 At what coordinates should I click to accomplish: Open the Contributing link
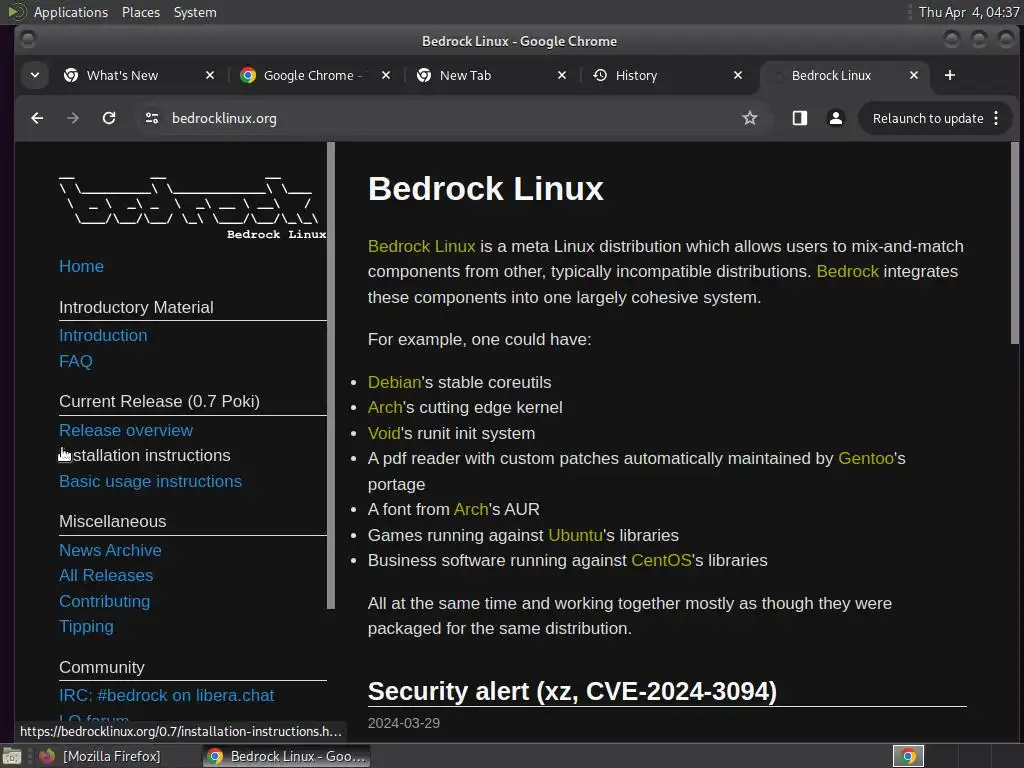coord(104,601)
